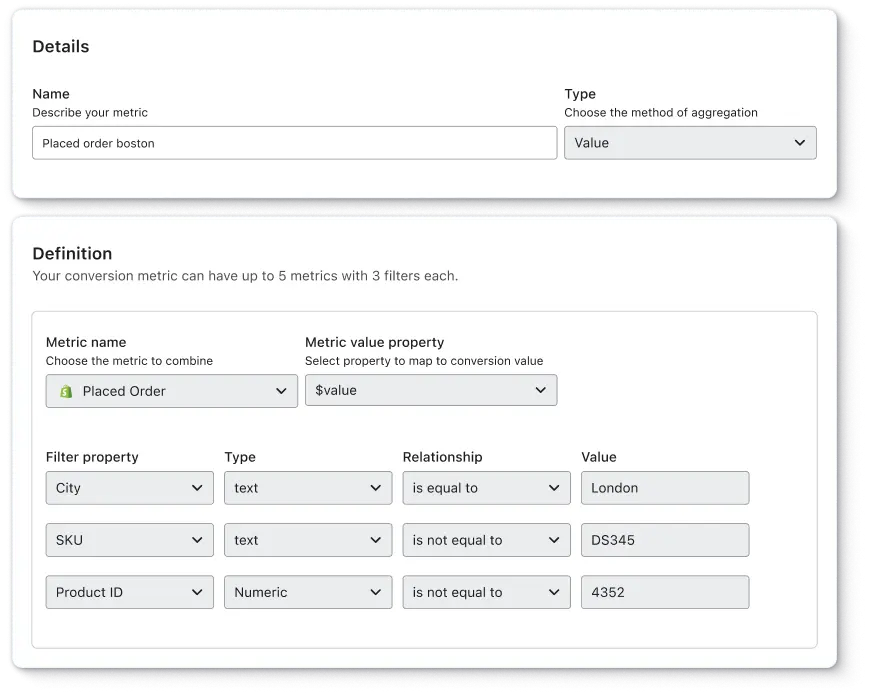Click the value field containing London
The width and height of the screenshot is (872, 699).
(x=665, y=488)
